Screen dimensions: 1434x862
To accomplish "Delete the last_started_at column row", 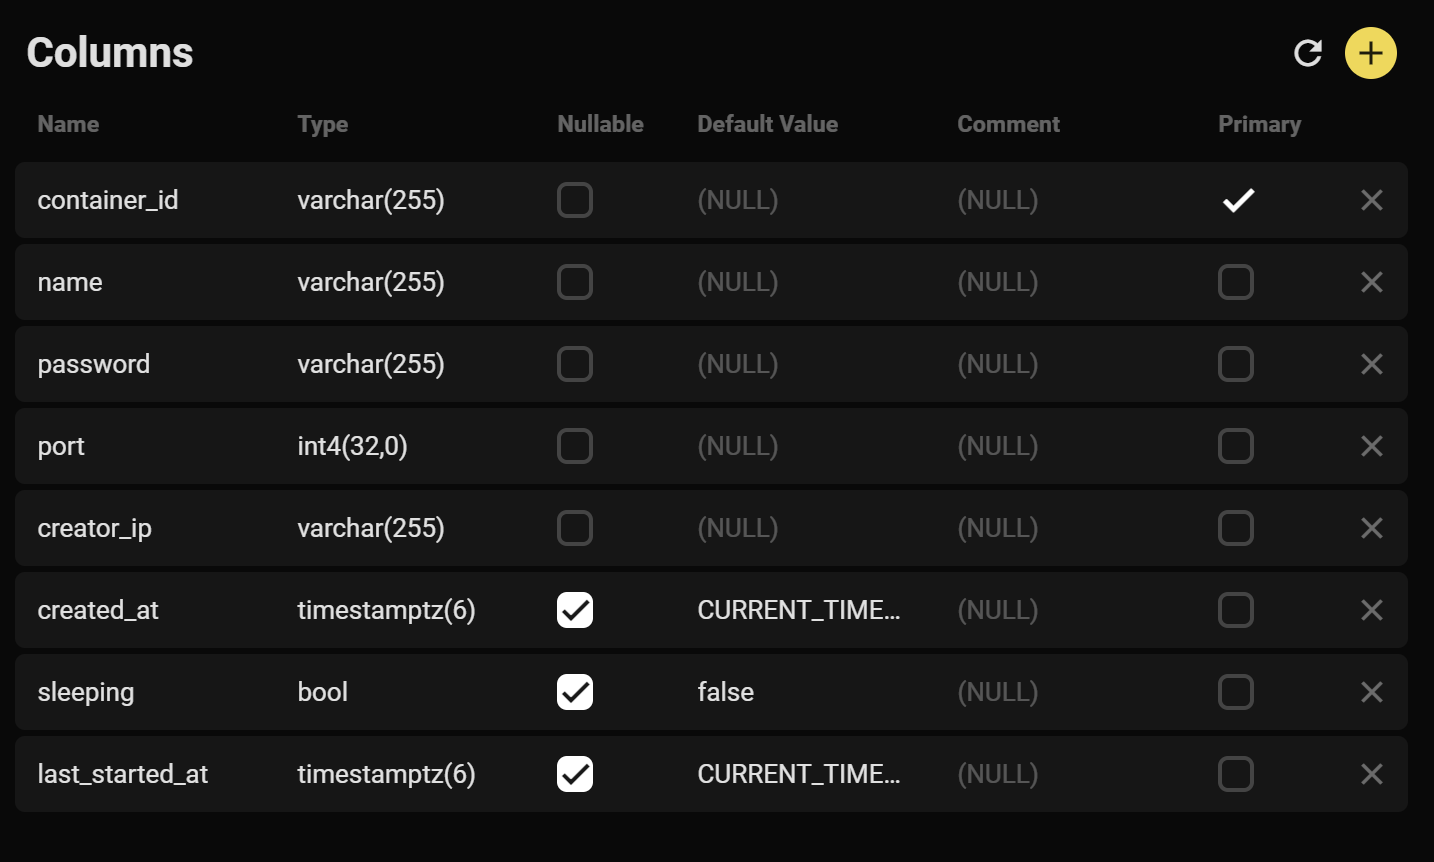I will (1371, 774).
